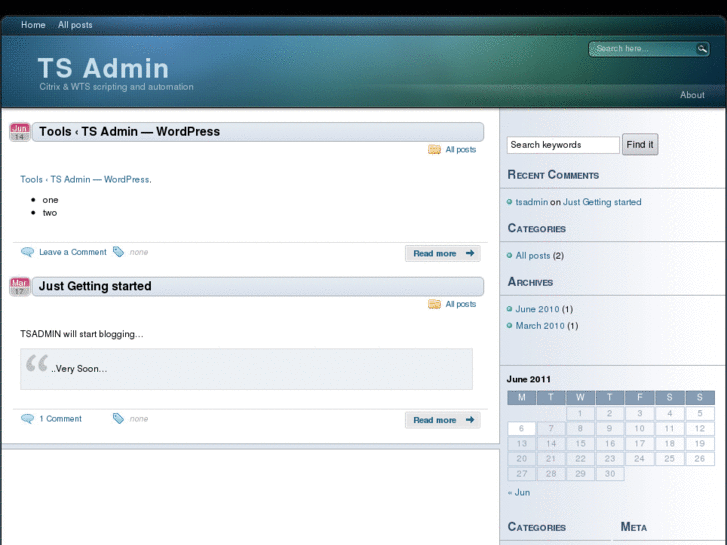Click All posts category under Just Getting started
Screen dimensions: 727x545
pyautogui.click(x=461, y=304)
